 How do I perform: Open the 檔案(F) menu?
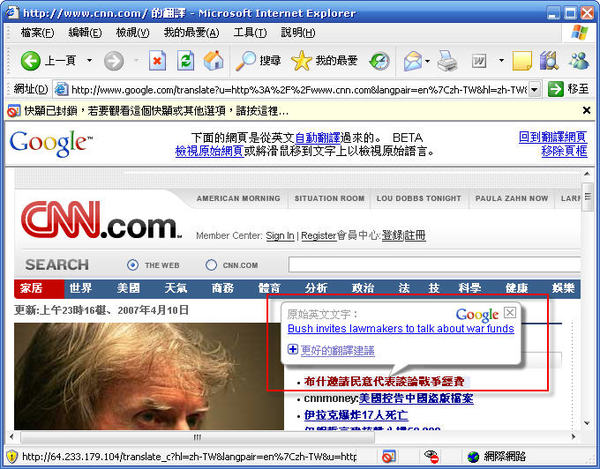point(37,33)
